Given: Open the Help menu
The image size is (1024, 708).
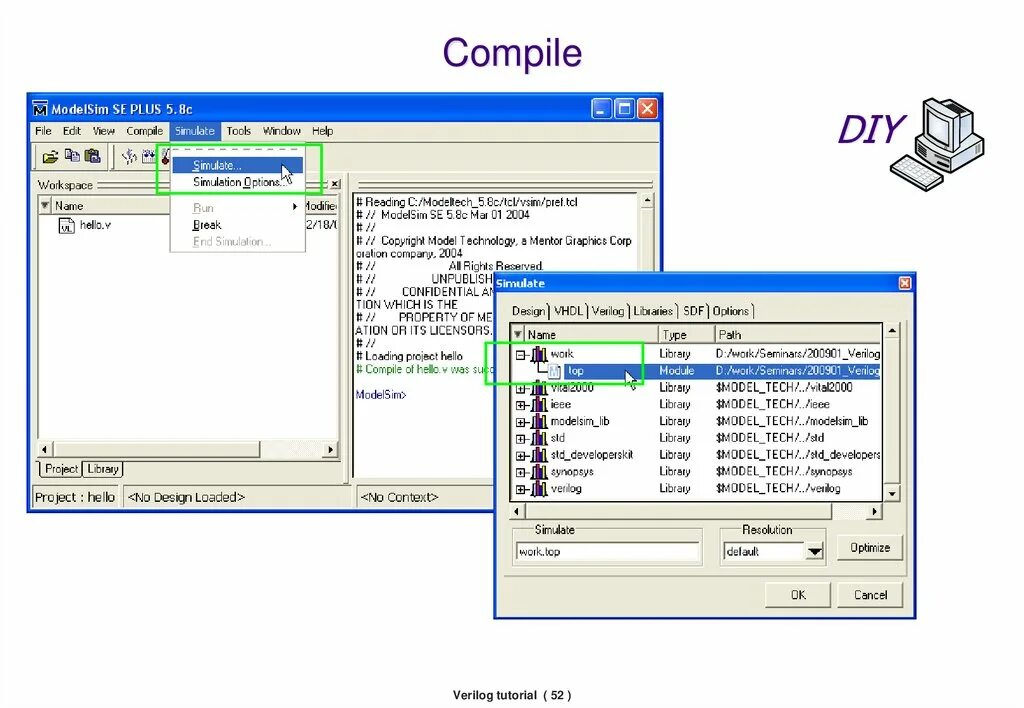Looking at the screenshot, I should [322, 131].
